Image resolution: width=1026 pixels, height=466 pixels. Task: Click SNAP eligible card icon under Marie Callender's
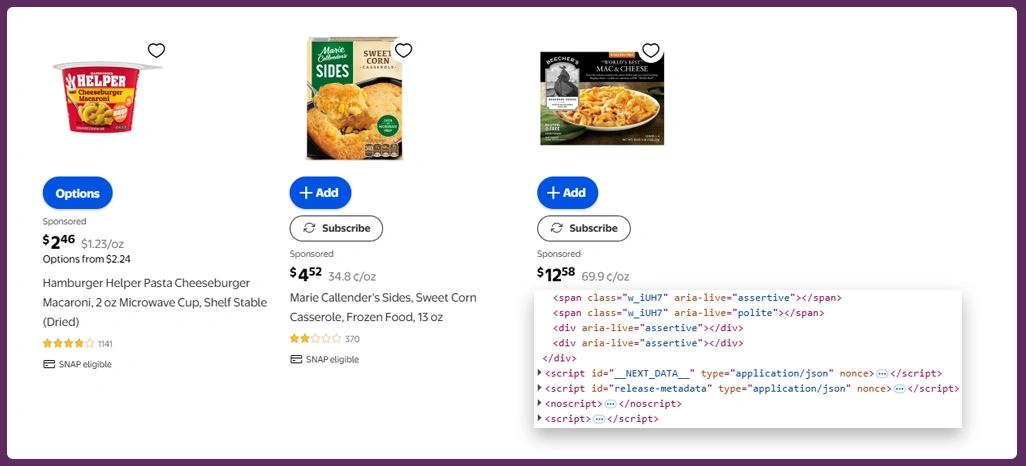(296, 359)
